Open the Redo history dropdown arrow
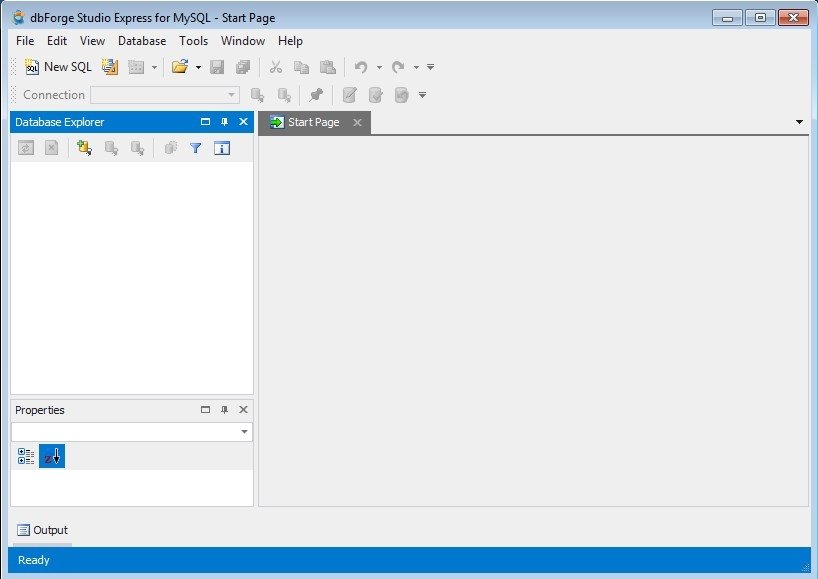This screenshot has height=579, width=818. tap(416, 67)
